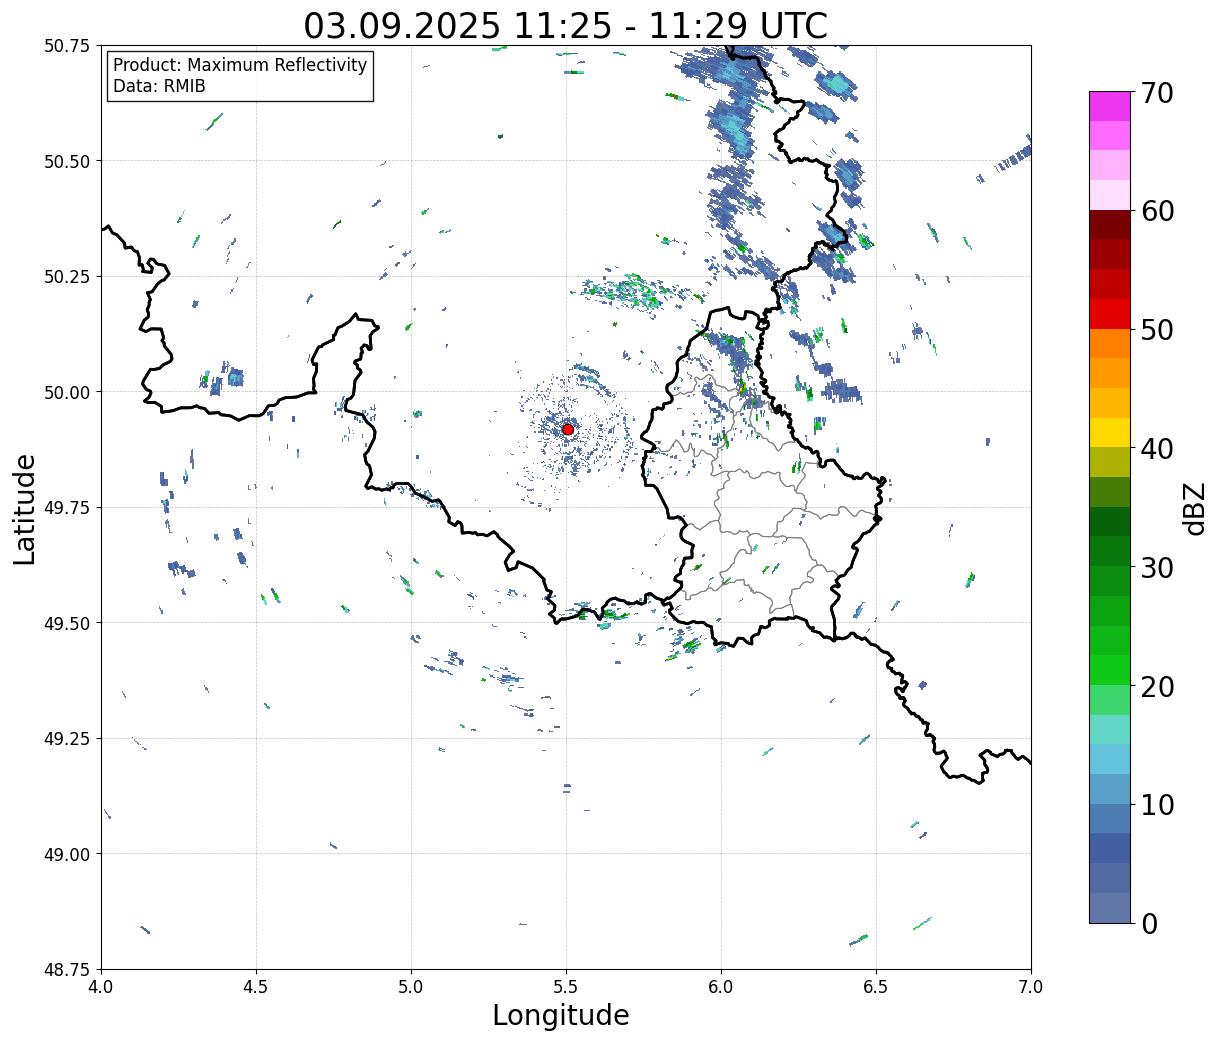Screen dimensions: 1219x1040
Task: Click the bottom grey-blue colorbar segment at 0
Action: coord(1110,907)
